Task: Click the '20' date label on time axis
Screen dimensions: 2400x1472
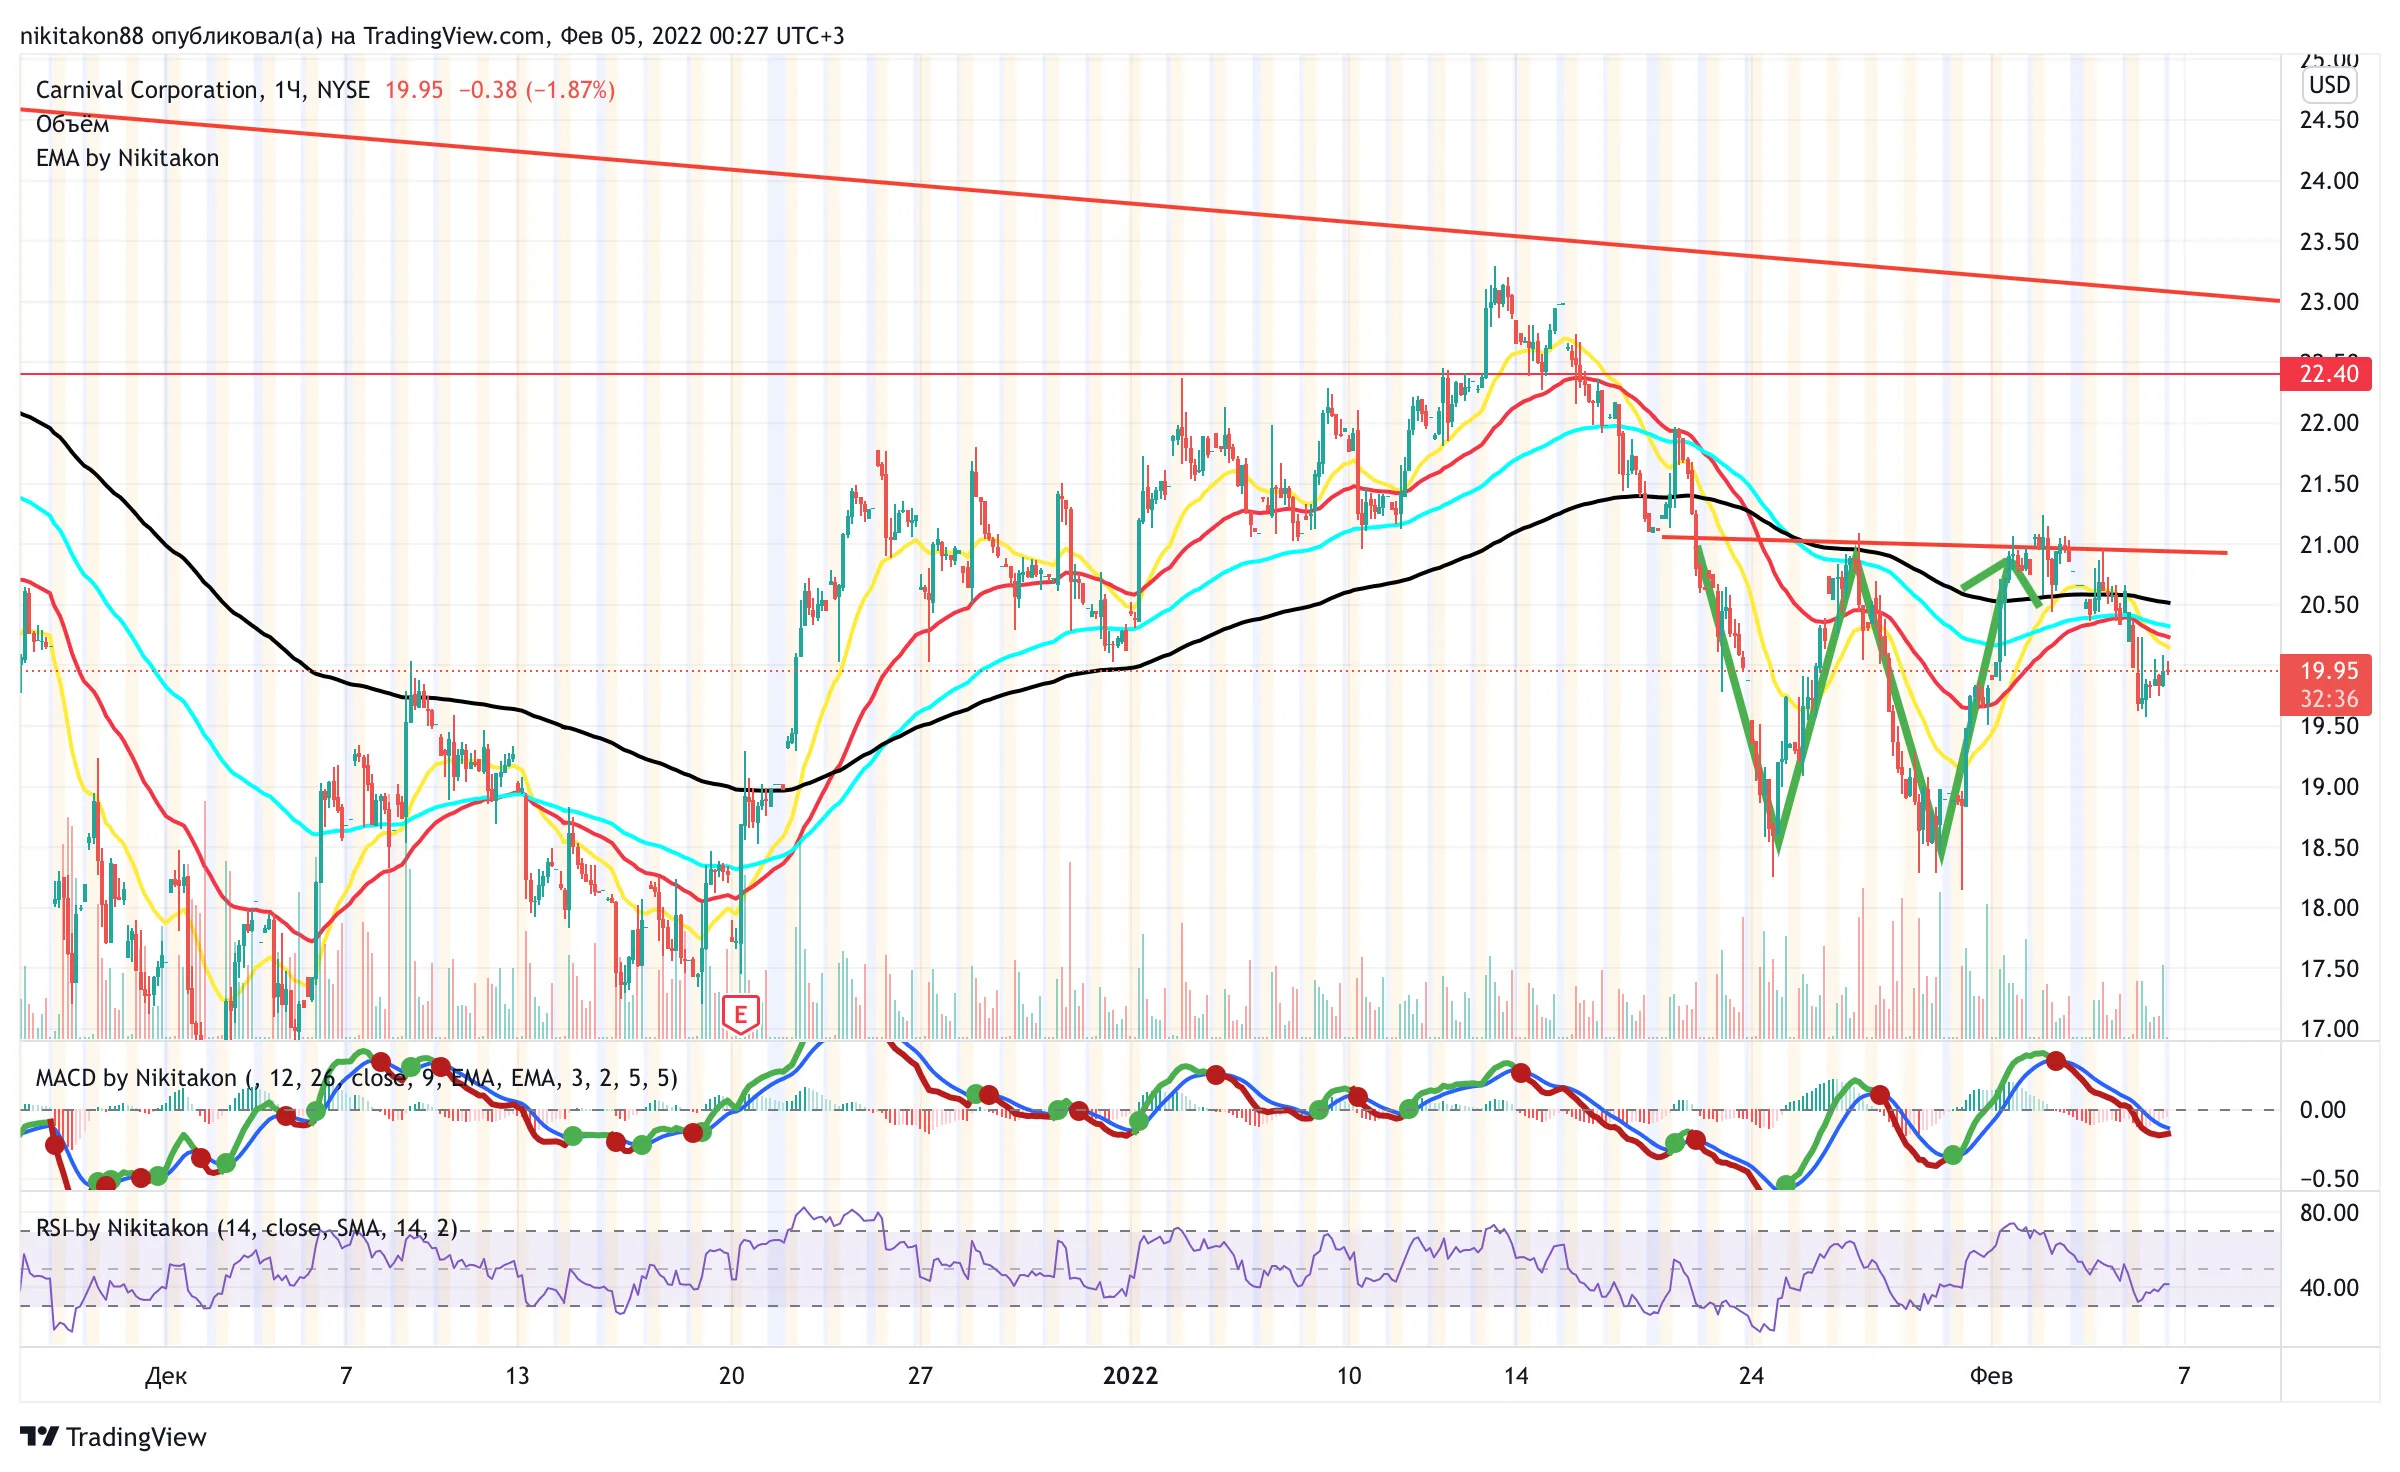Action: pos(732,1376)
